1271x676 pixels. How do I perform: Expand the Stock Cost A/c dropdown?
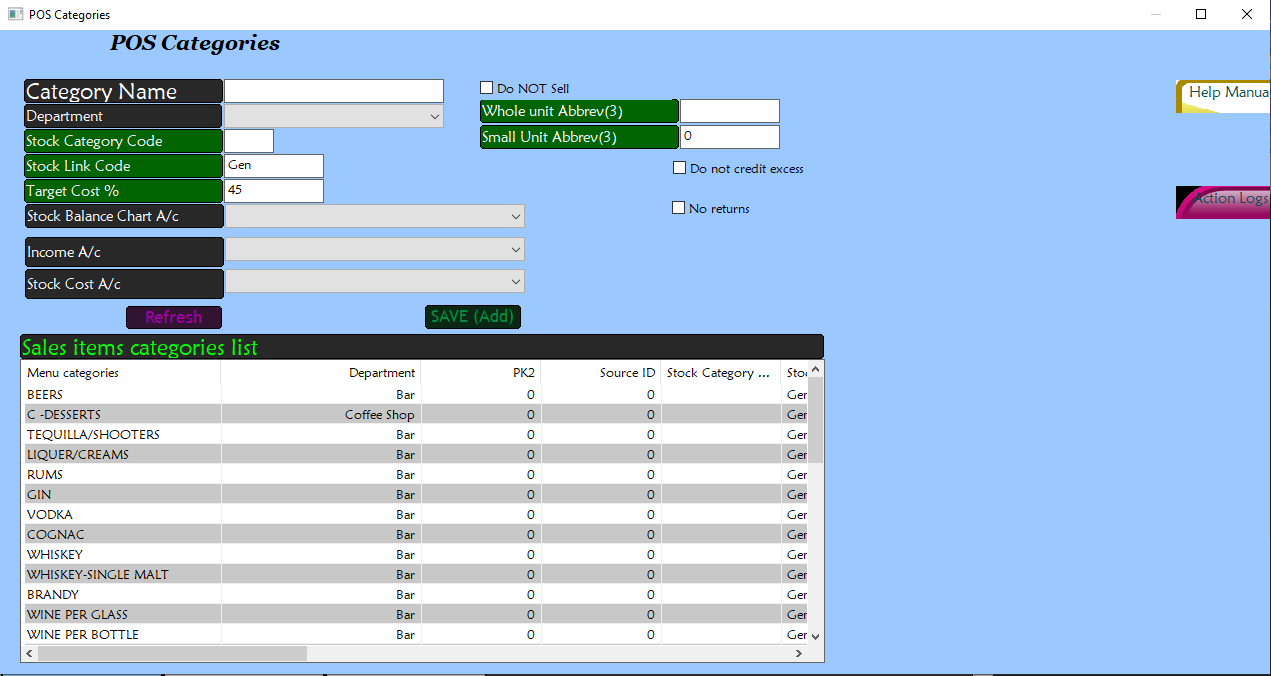(375, 282)
